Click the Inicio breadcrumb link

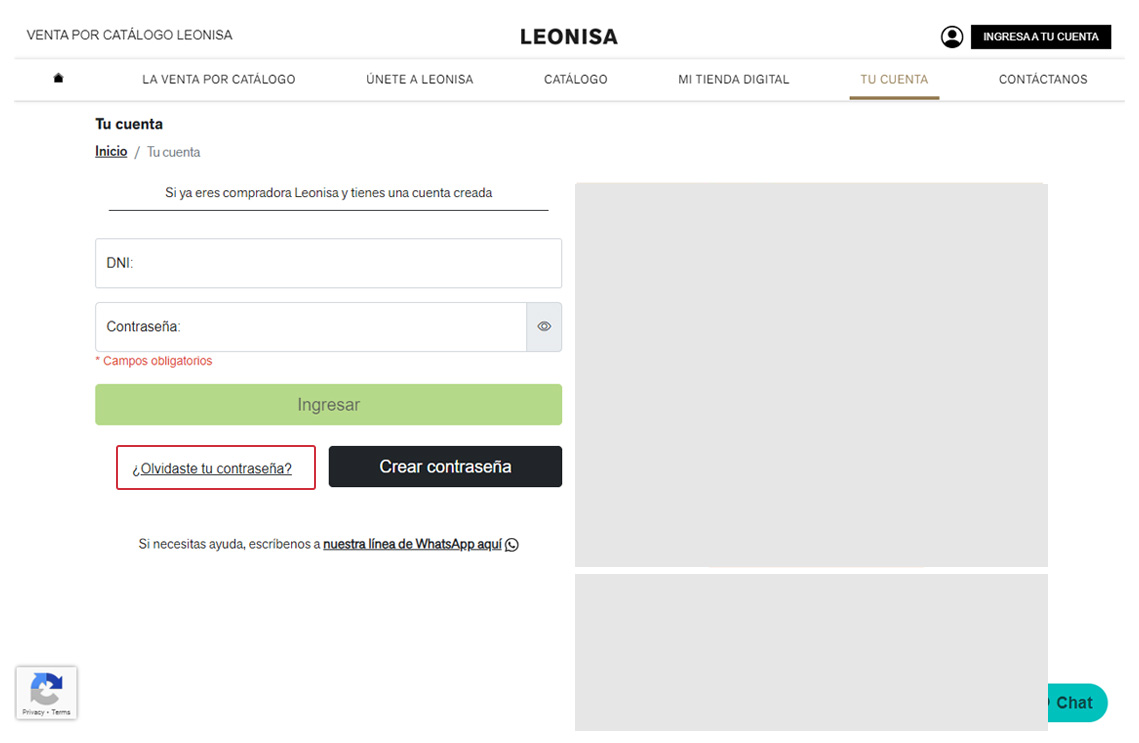(x=111, y=152)
